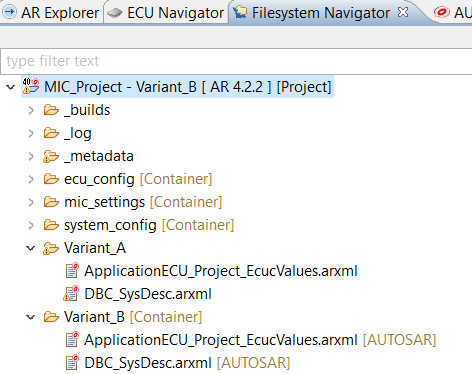Click DBC_SysDesc.arxml warning file icon under Variant_A
The height and width of the screenshot is (374, 472).
coord(71,294)
